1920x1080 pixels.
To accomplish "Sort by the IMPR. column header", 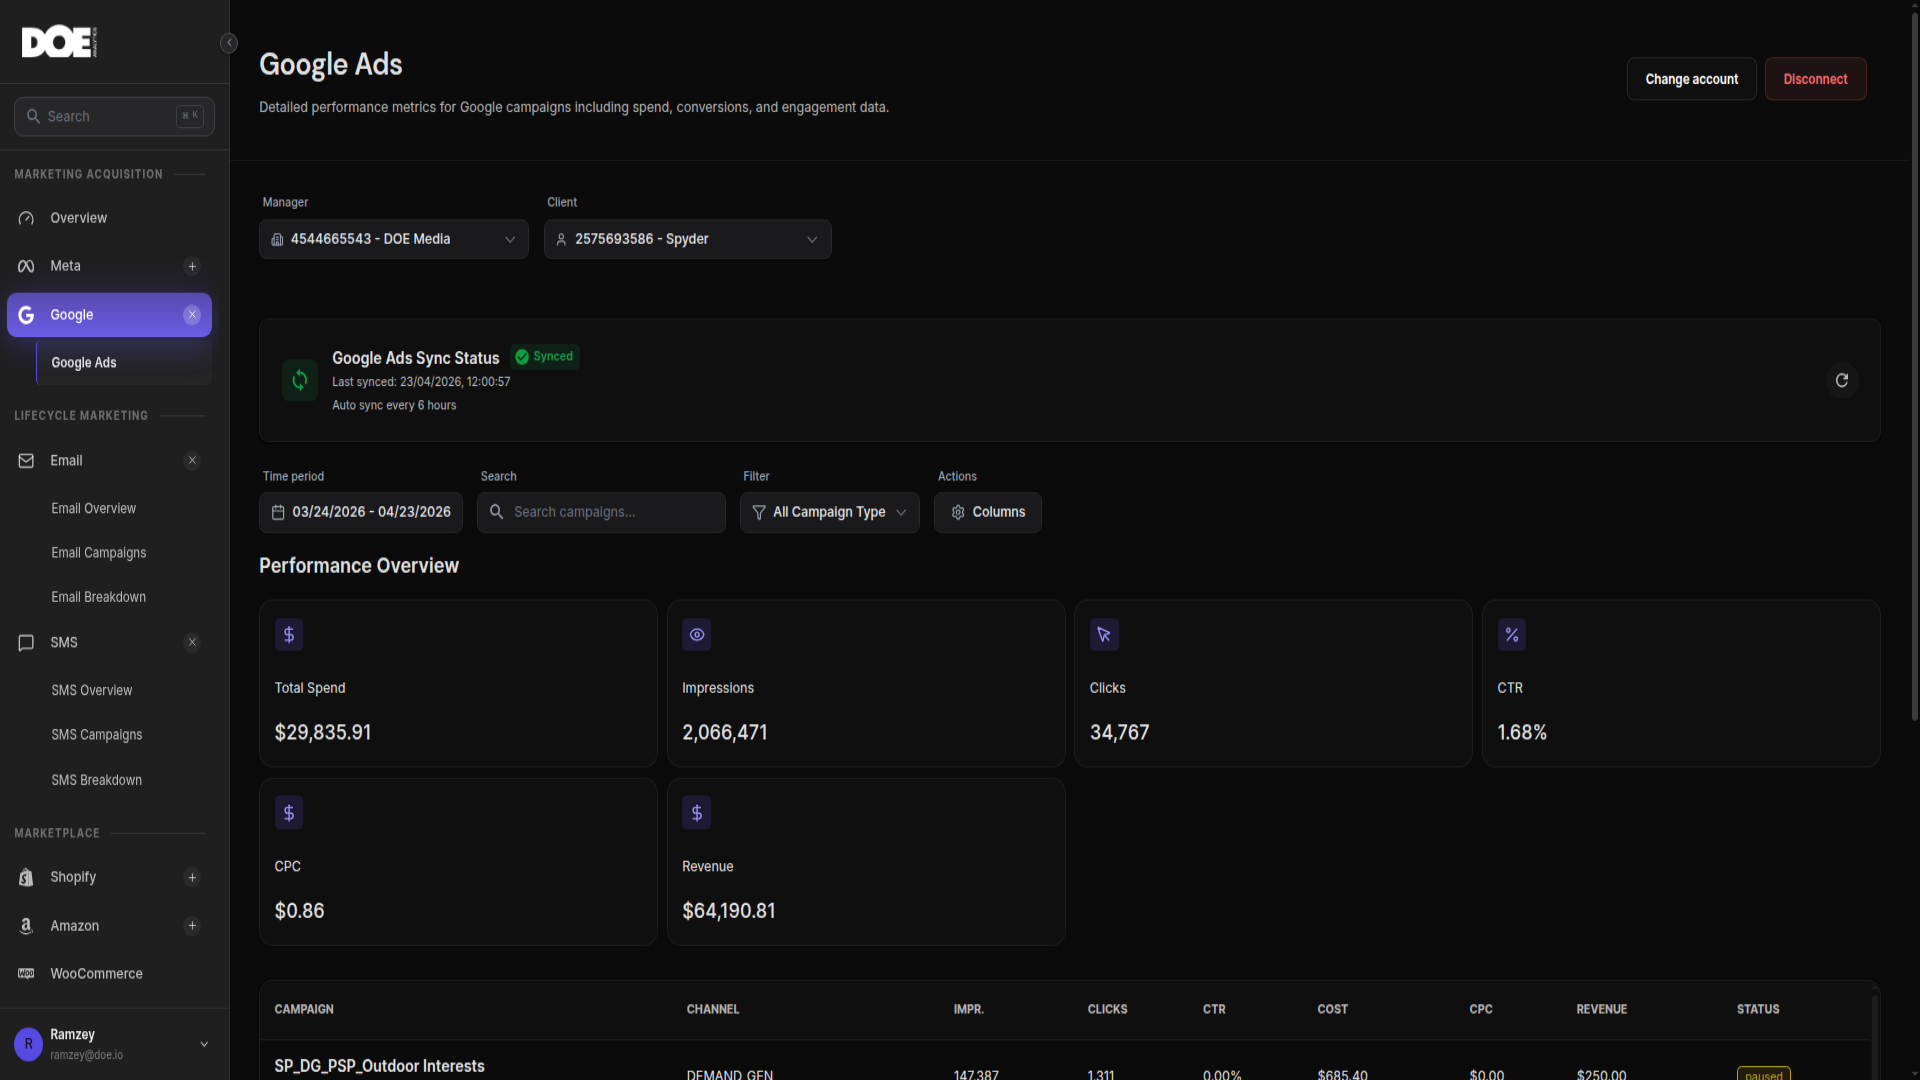I will (969, 1010).
